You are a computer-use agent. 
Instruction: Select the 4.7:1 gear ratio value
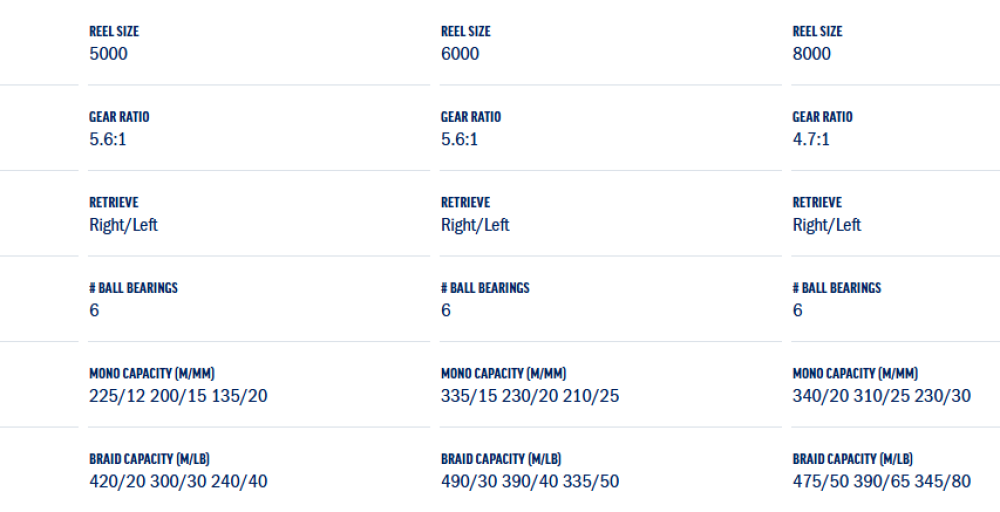pyautogui.click(x=811, y=139)
